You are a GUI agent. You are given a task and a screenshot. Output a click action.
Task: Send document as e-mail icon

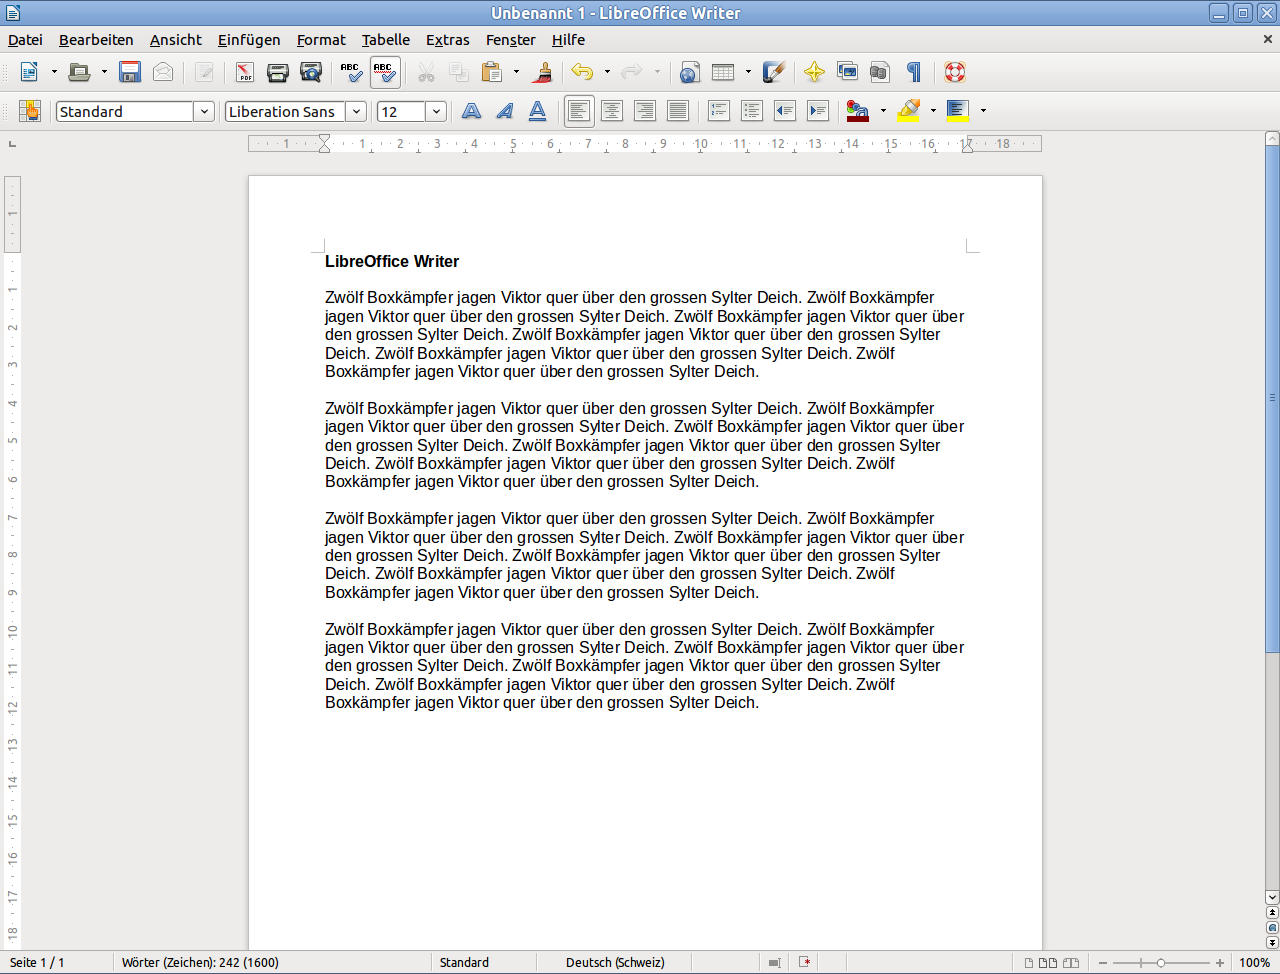click(x=163, y=72)
